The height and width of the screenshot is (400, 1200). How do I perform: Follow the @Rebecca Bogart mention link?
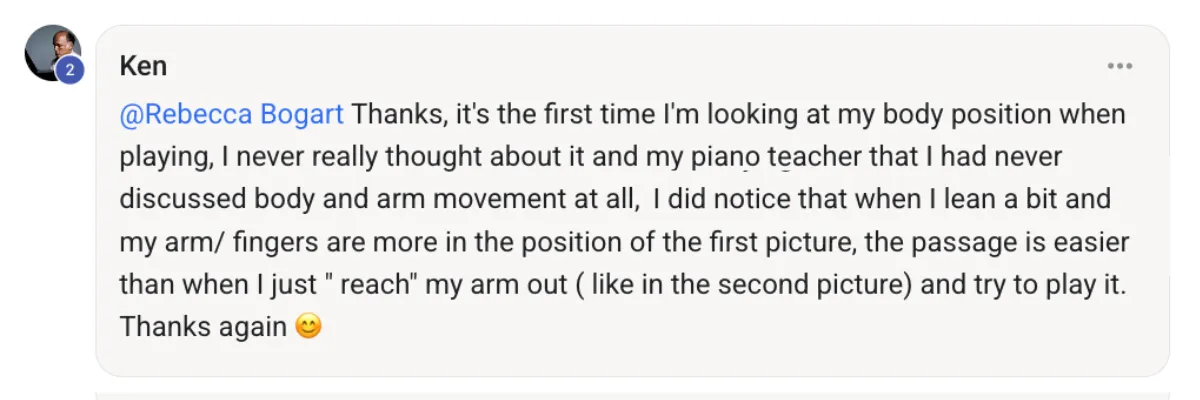232,115
